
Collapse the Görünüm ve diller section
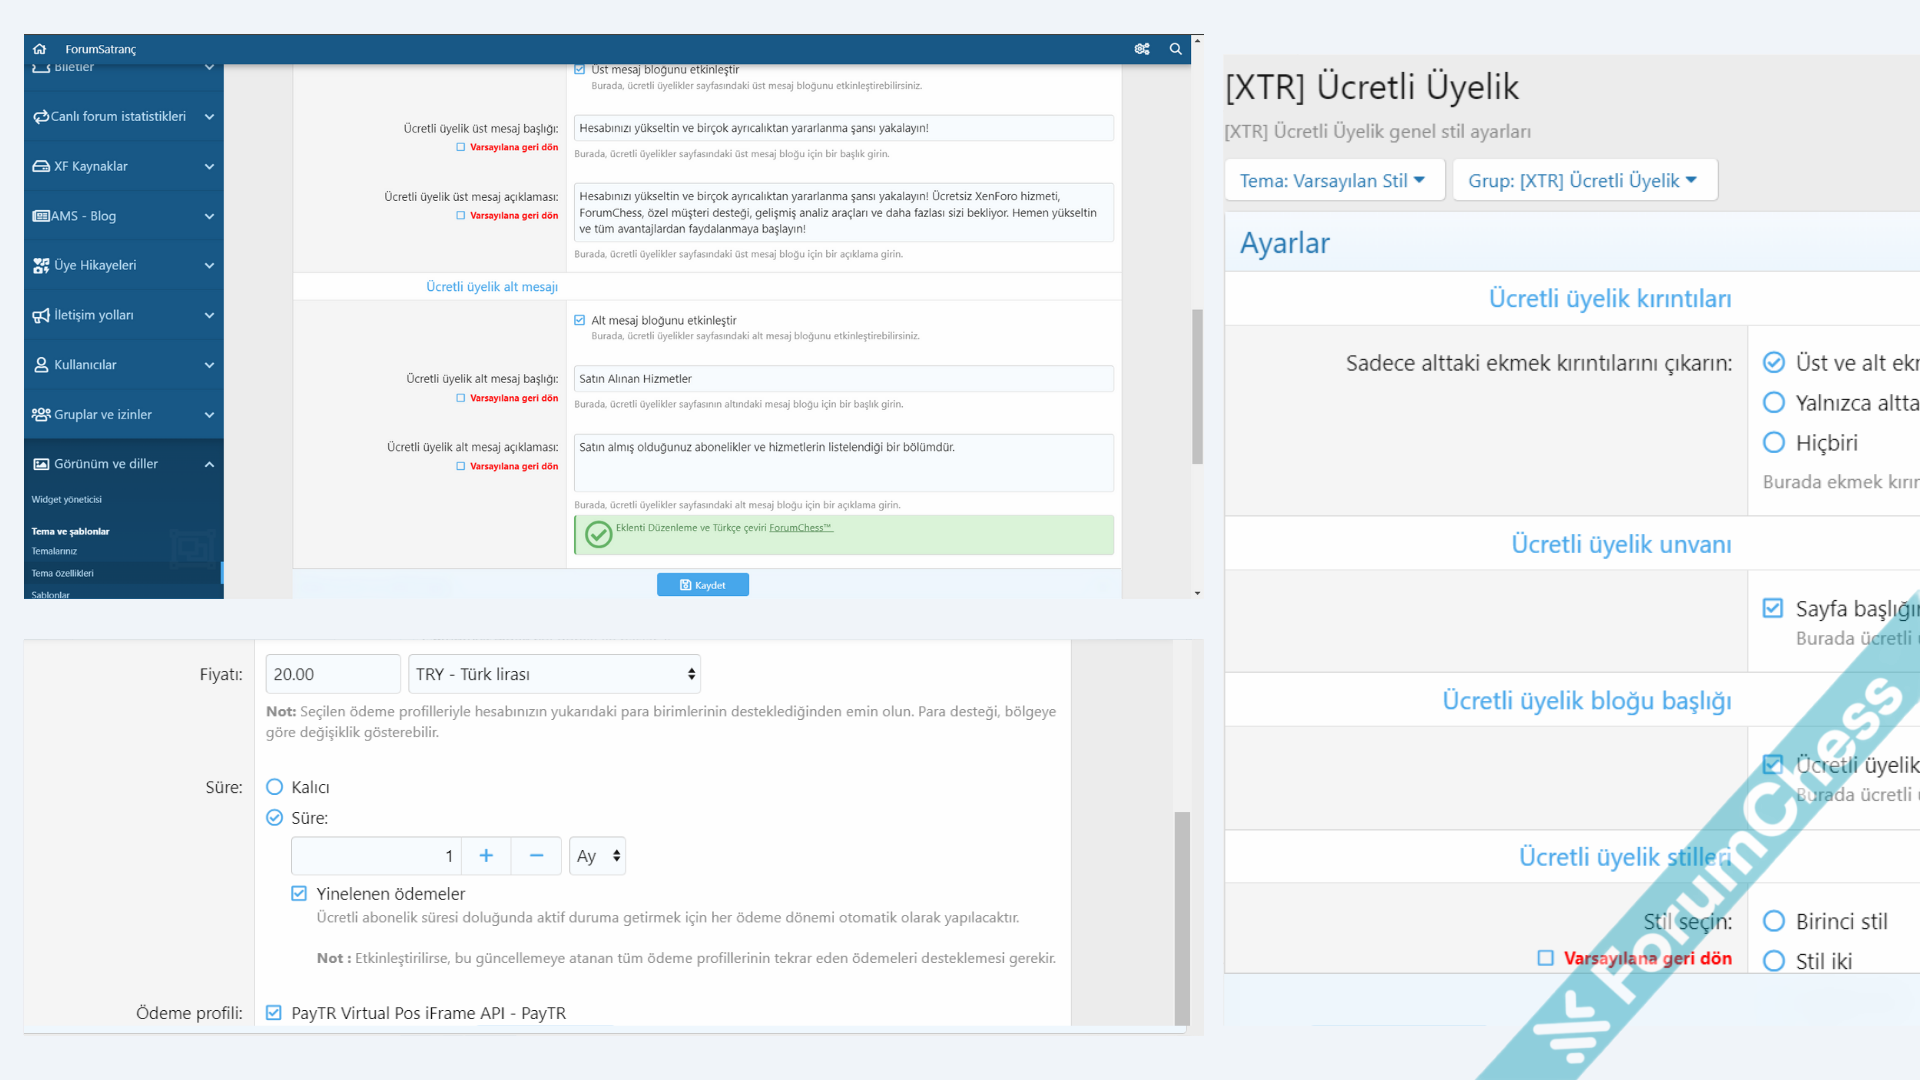209,464
